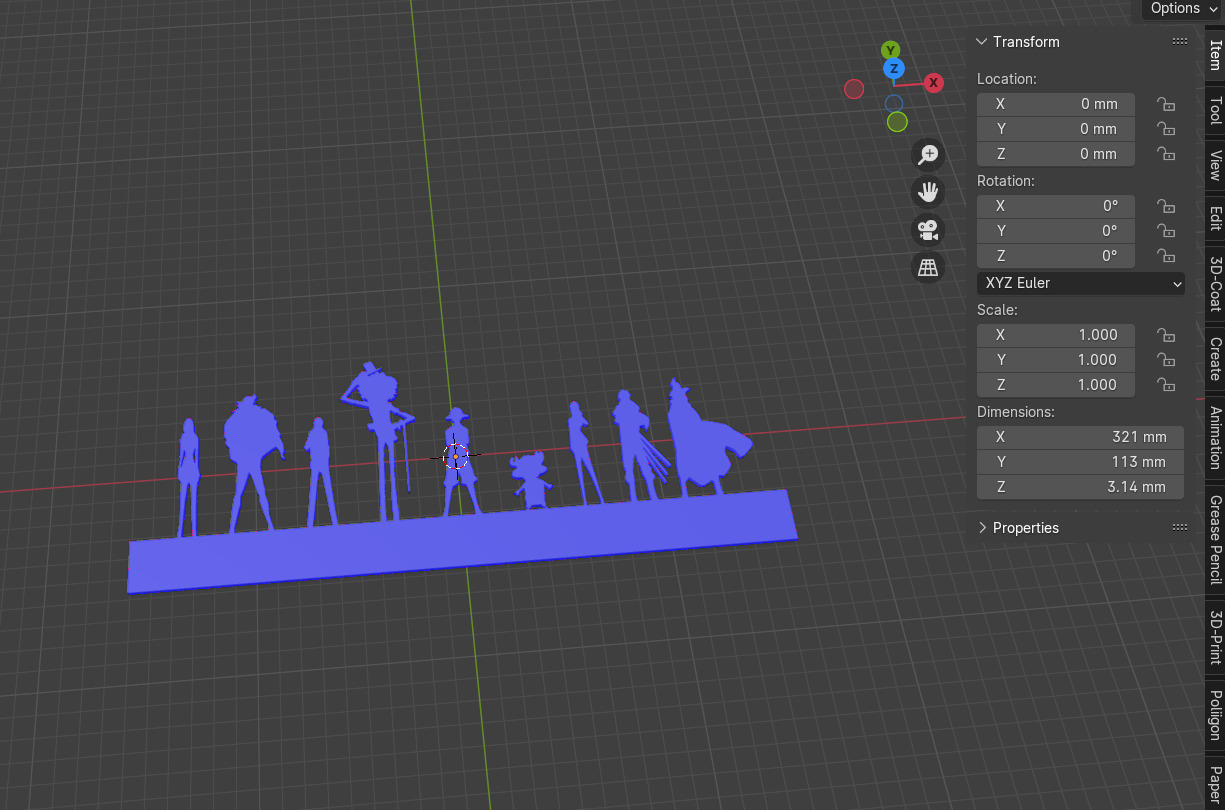This screenshot has width=1225, height=810.
Task: Click the Scale X value field
Action: 1056,335
